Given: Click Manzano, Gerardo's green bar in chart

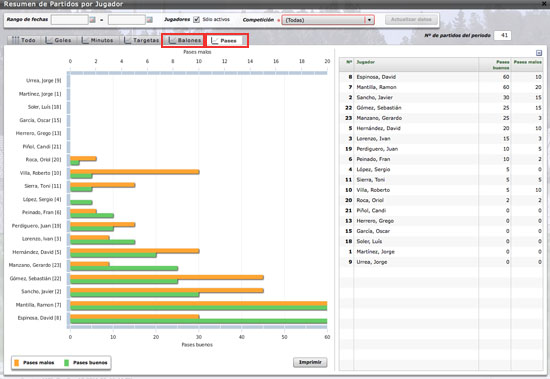Looking at the screenshot, I should pyautogui.click(x=124, y=268).
